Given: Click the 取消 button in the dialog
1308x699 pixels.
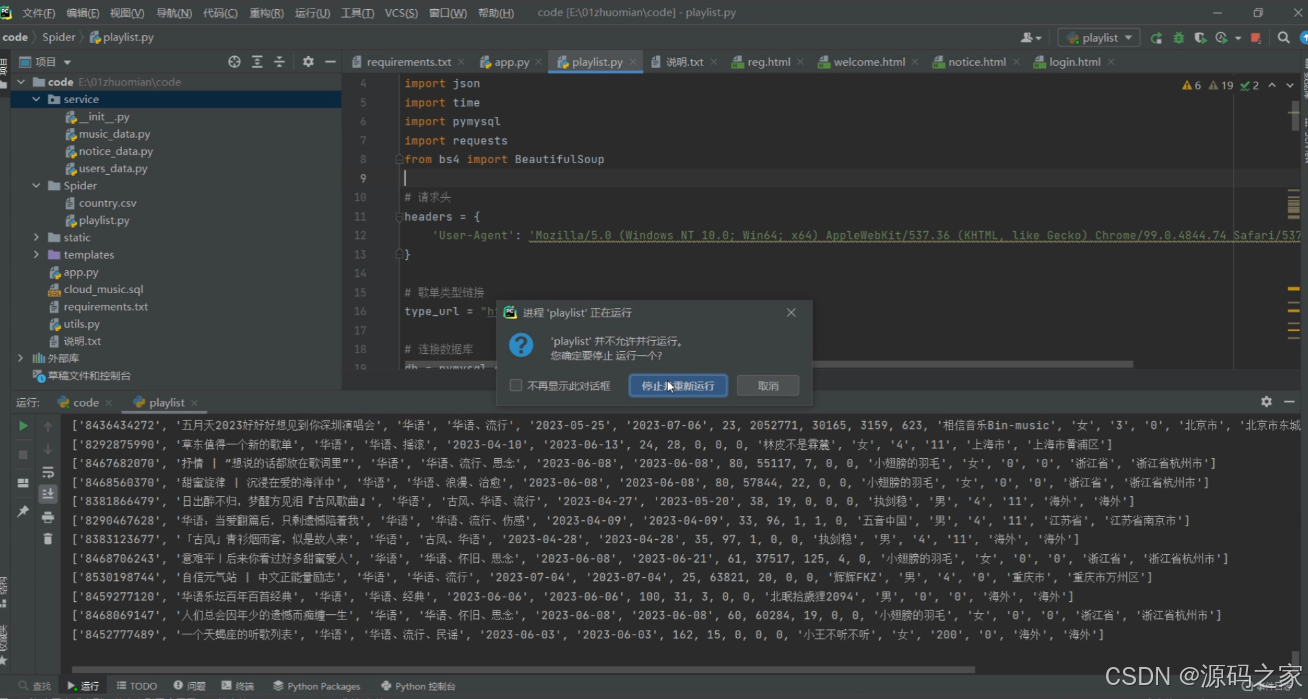Looking at the screenshot, I should (x=768, y=386).
